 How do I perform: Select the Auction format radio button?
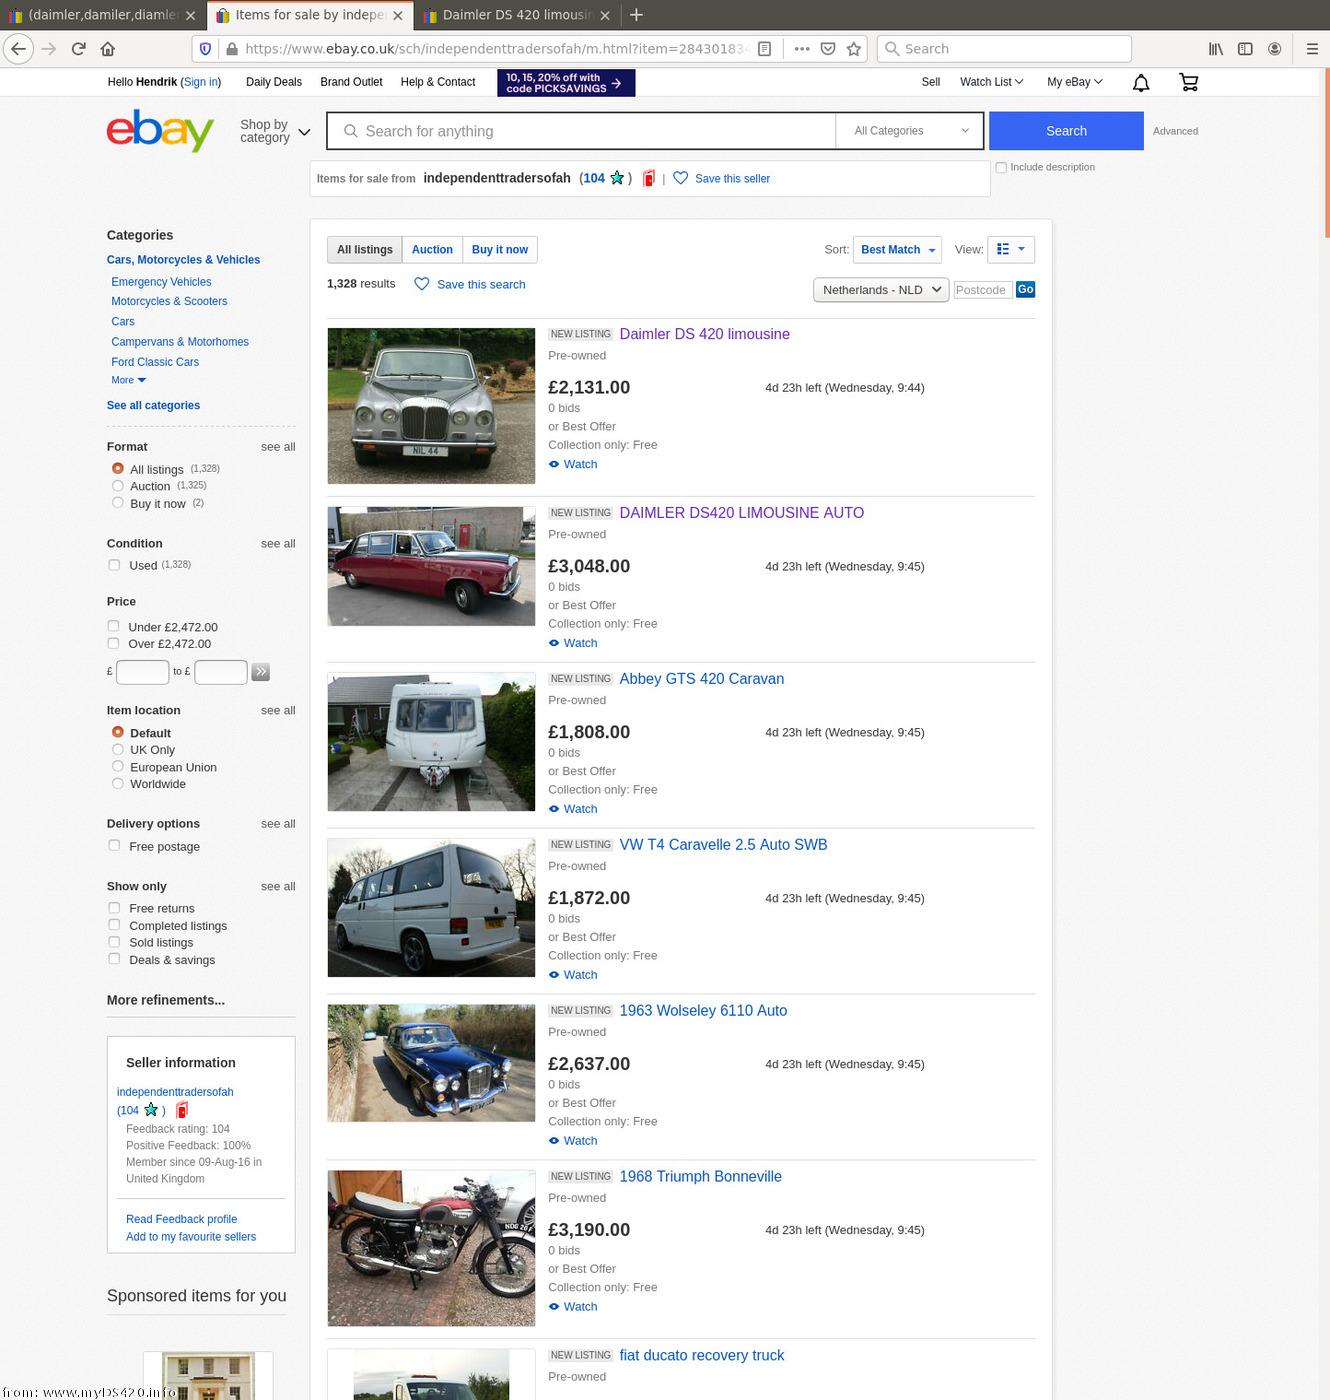118,486
